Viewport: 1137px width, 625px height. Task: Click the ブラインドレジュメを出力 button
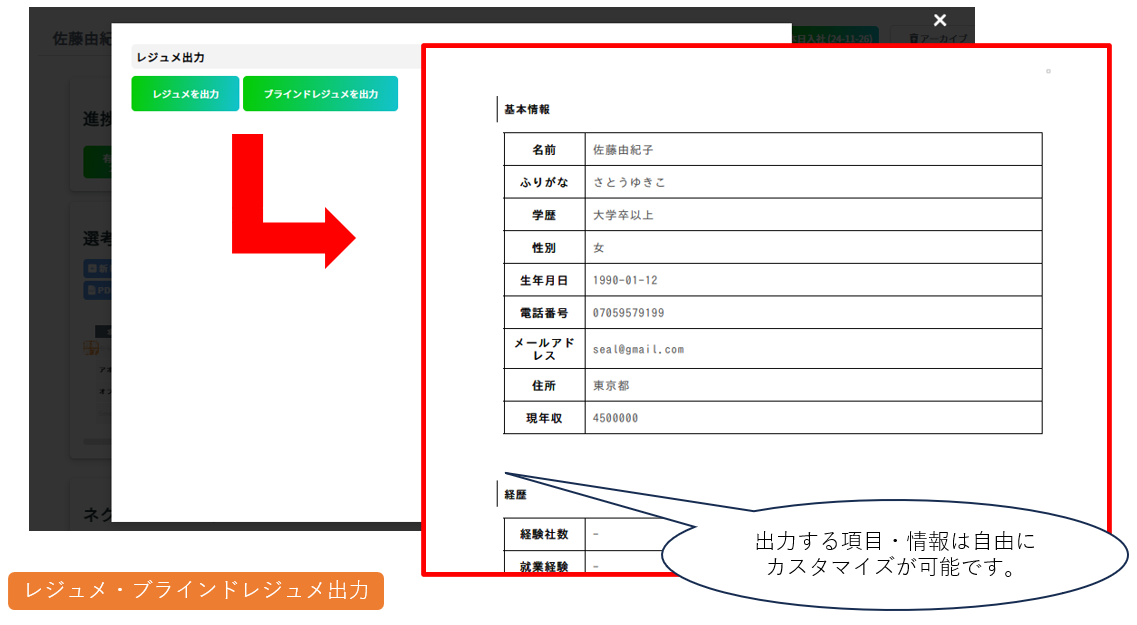(320, 94)
